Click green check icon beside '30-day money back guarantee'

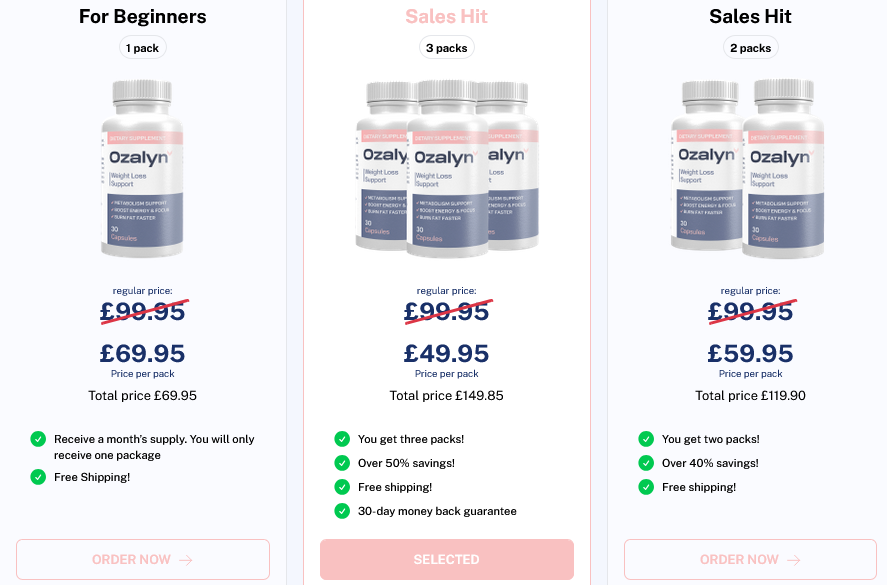tap(342, 511)
